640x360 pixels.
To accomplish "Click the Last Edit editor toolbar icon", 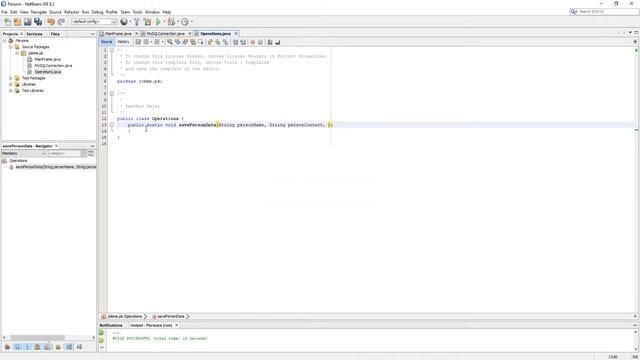I will click(x=138, y=42).
